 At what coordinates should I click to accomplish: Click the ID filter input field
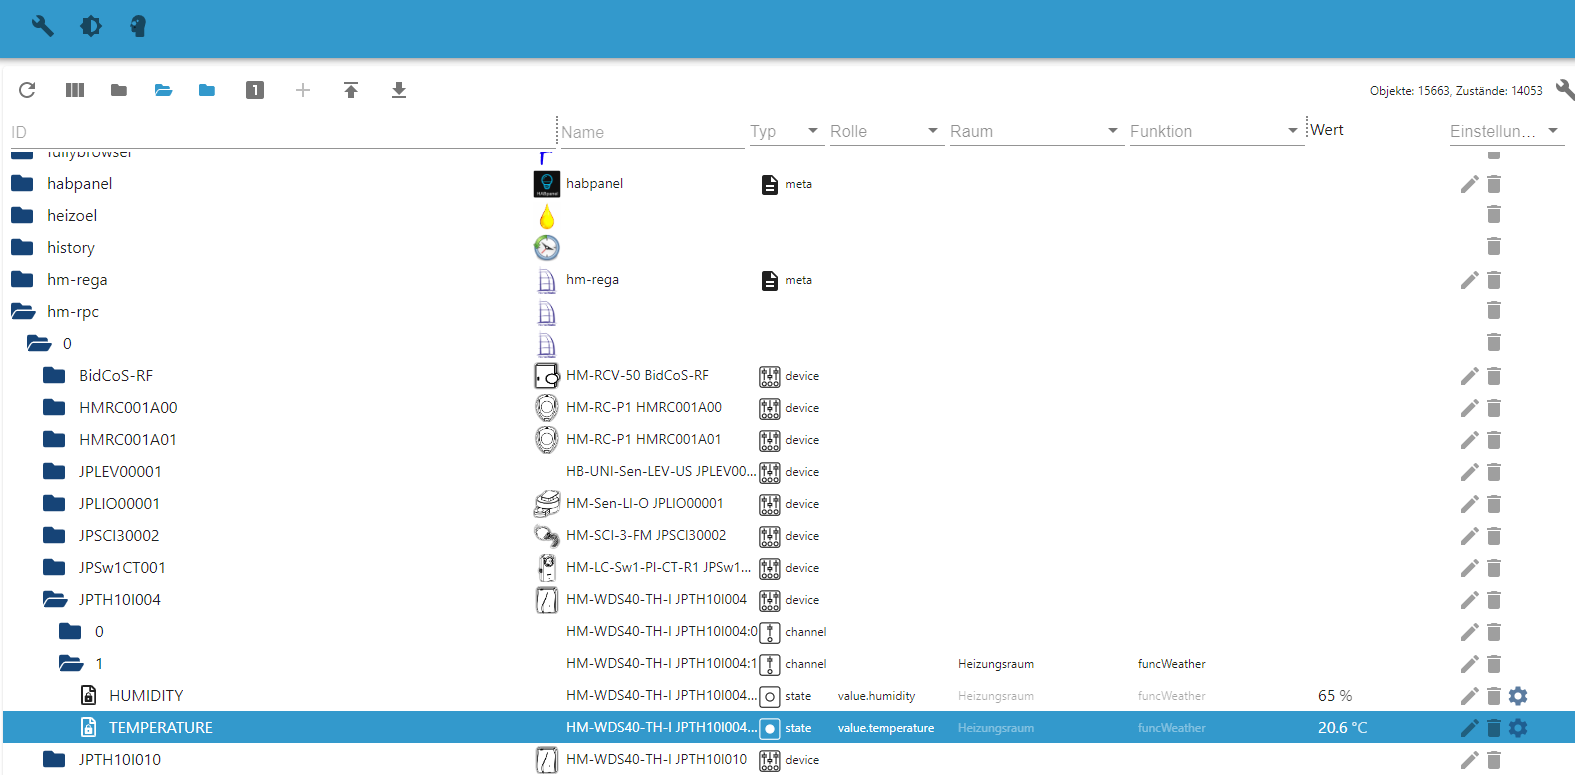(280, 132)
